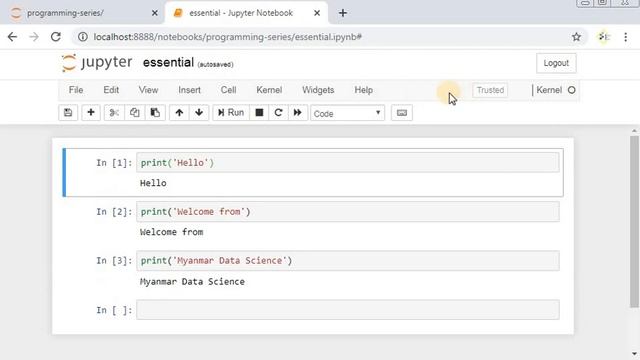Open the Chrome three-dot menu

[625, 37]
